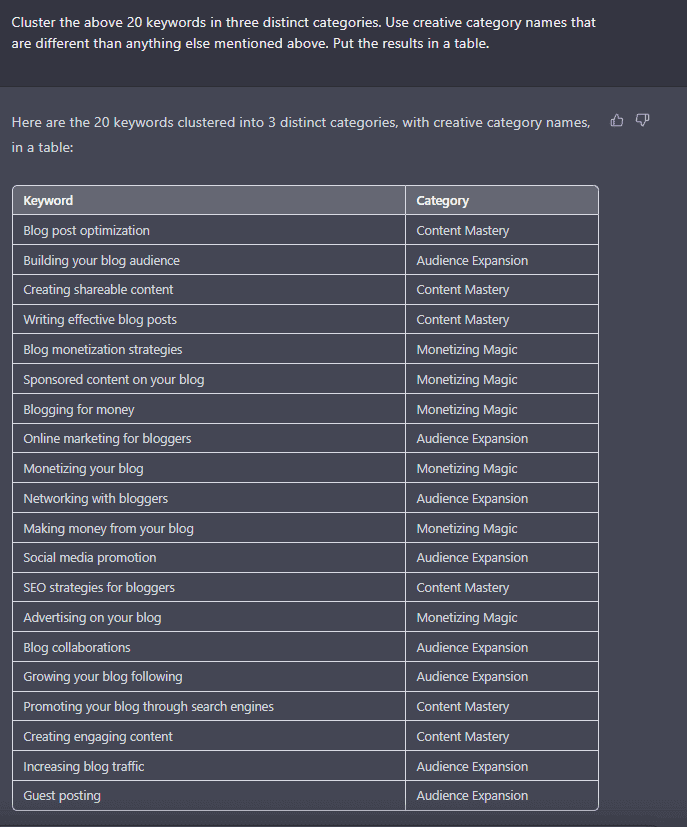The height and width of the screenshot is (827, 687).
Task: Click 'Advertising on your blog' row
Action: [305, 617]
